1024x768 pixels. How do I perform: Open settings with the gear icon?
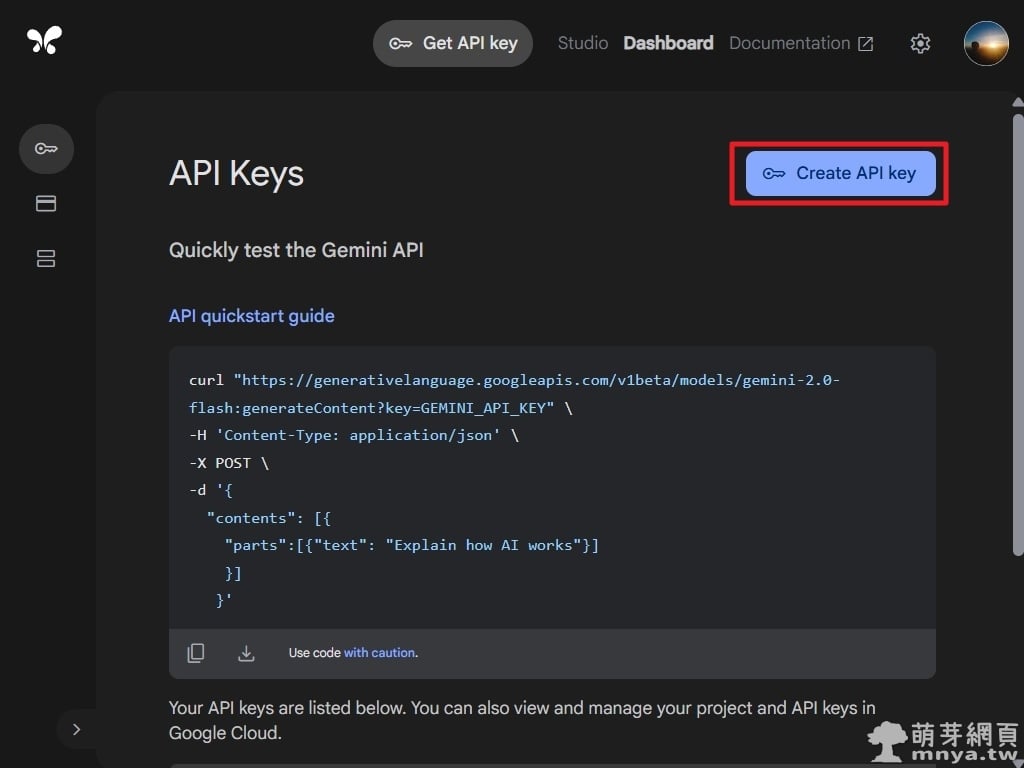(920, 43)
